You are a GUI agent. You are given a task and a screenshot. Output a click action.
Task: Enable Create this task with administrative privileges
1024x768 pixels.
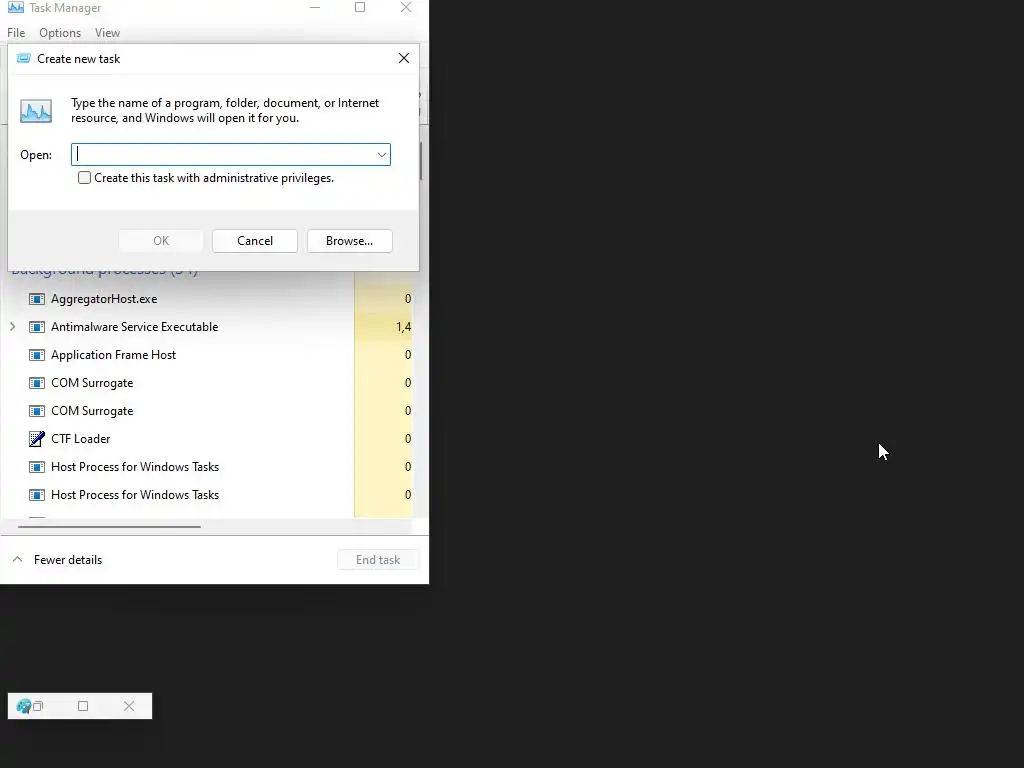[x=84, y=178]
